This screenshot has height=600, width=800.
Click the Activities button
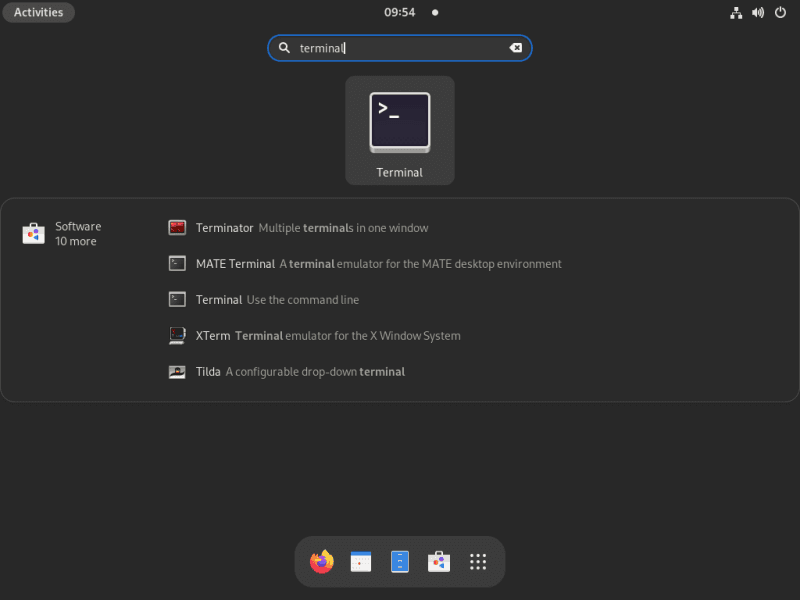click(38, 13)
